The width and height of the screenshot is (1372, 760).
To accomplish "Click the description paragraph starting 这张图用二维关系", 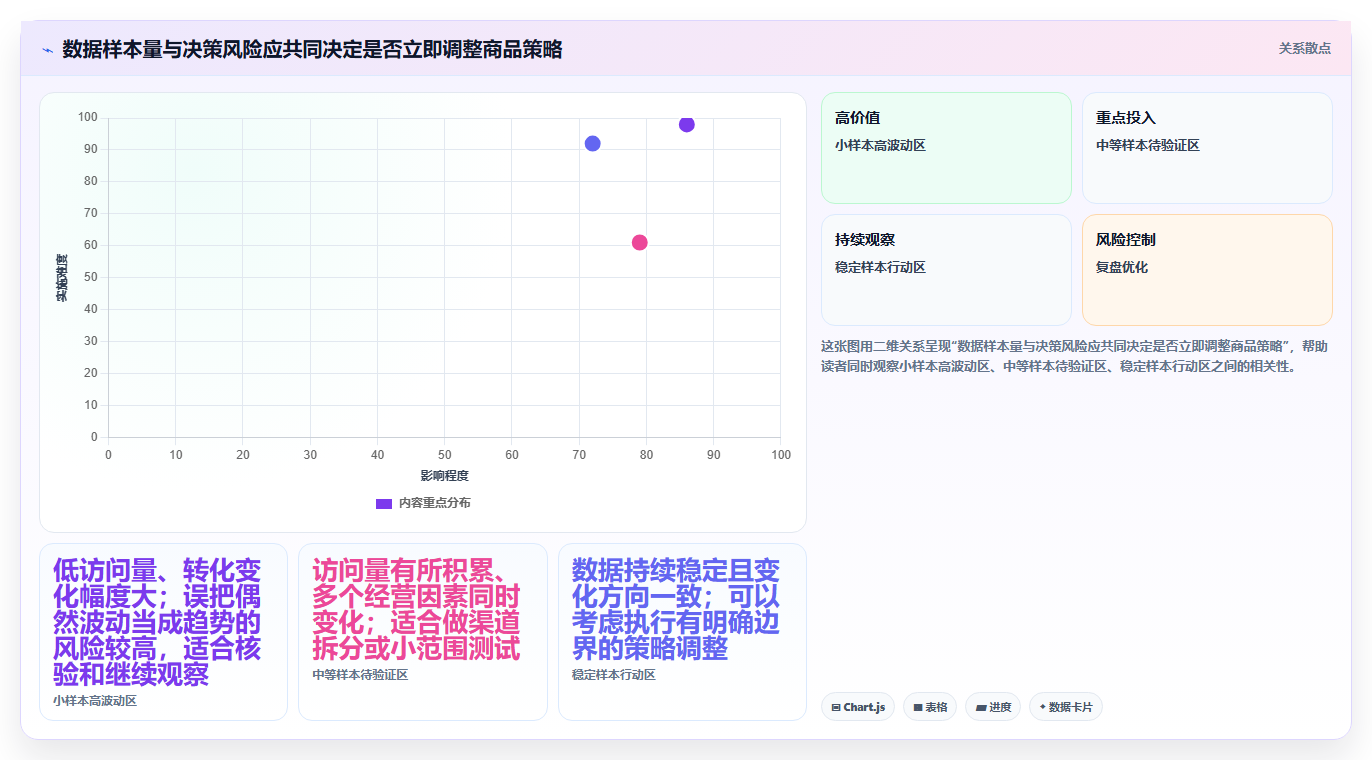I will click(x=1075, y=356).
